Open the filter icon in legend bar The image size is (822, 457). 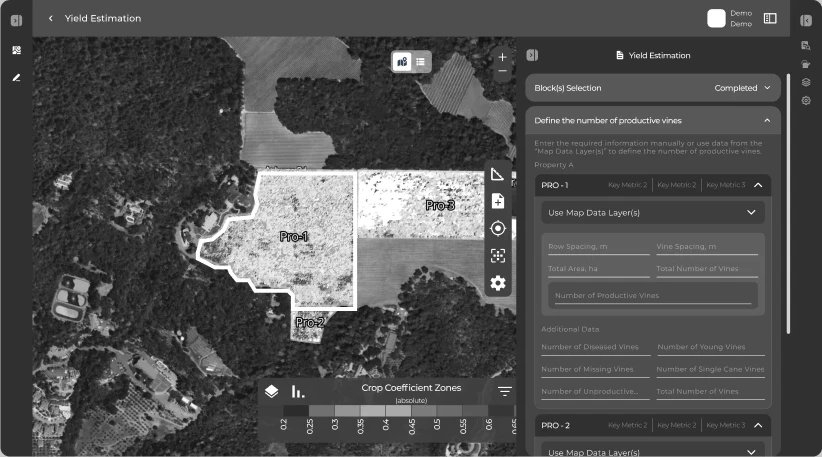pyautogui.click(x=504, y=391)
